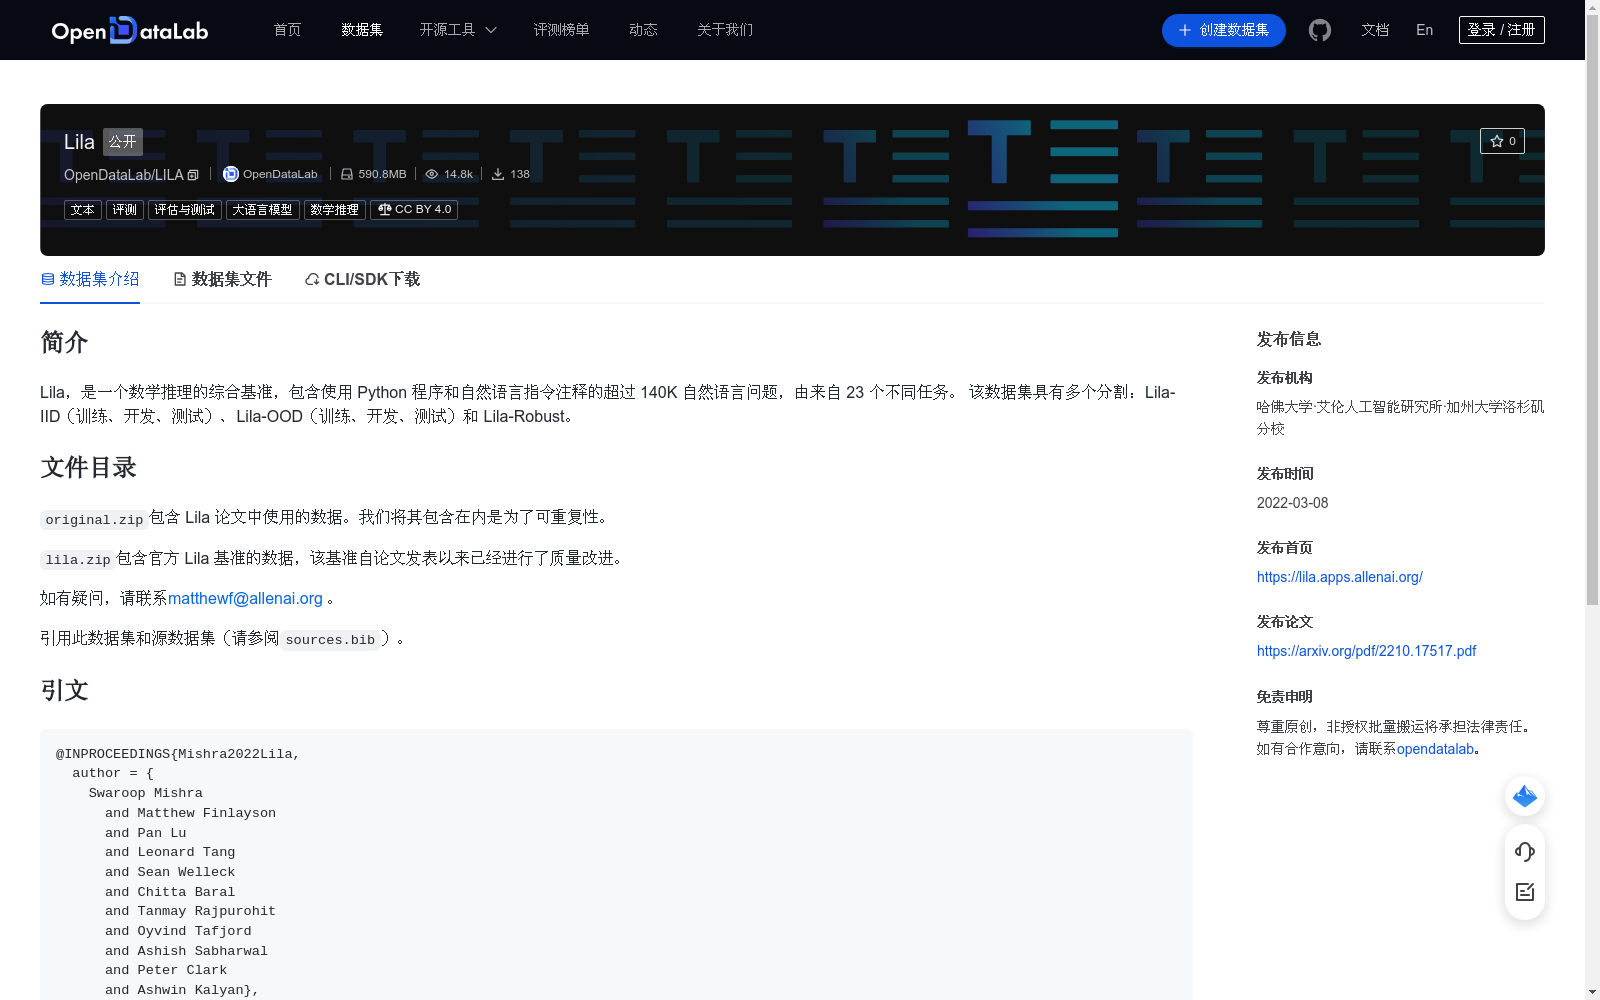This screenshot has width=1600, height=1000.
Task: Click the downloads count icon
Action: [x=498, y=174]
